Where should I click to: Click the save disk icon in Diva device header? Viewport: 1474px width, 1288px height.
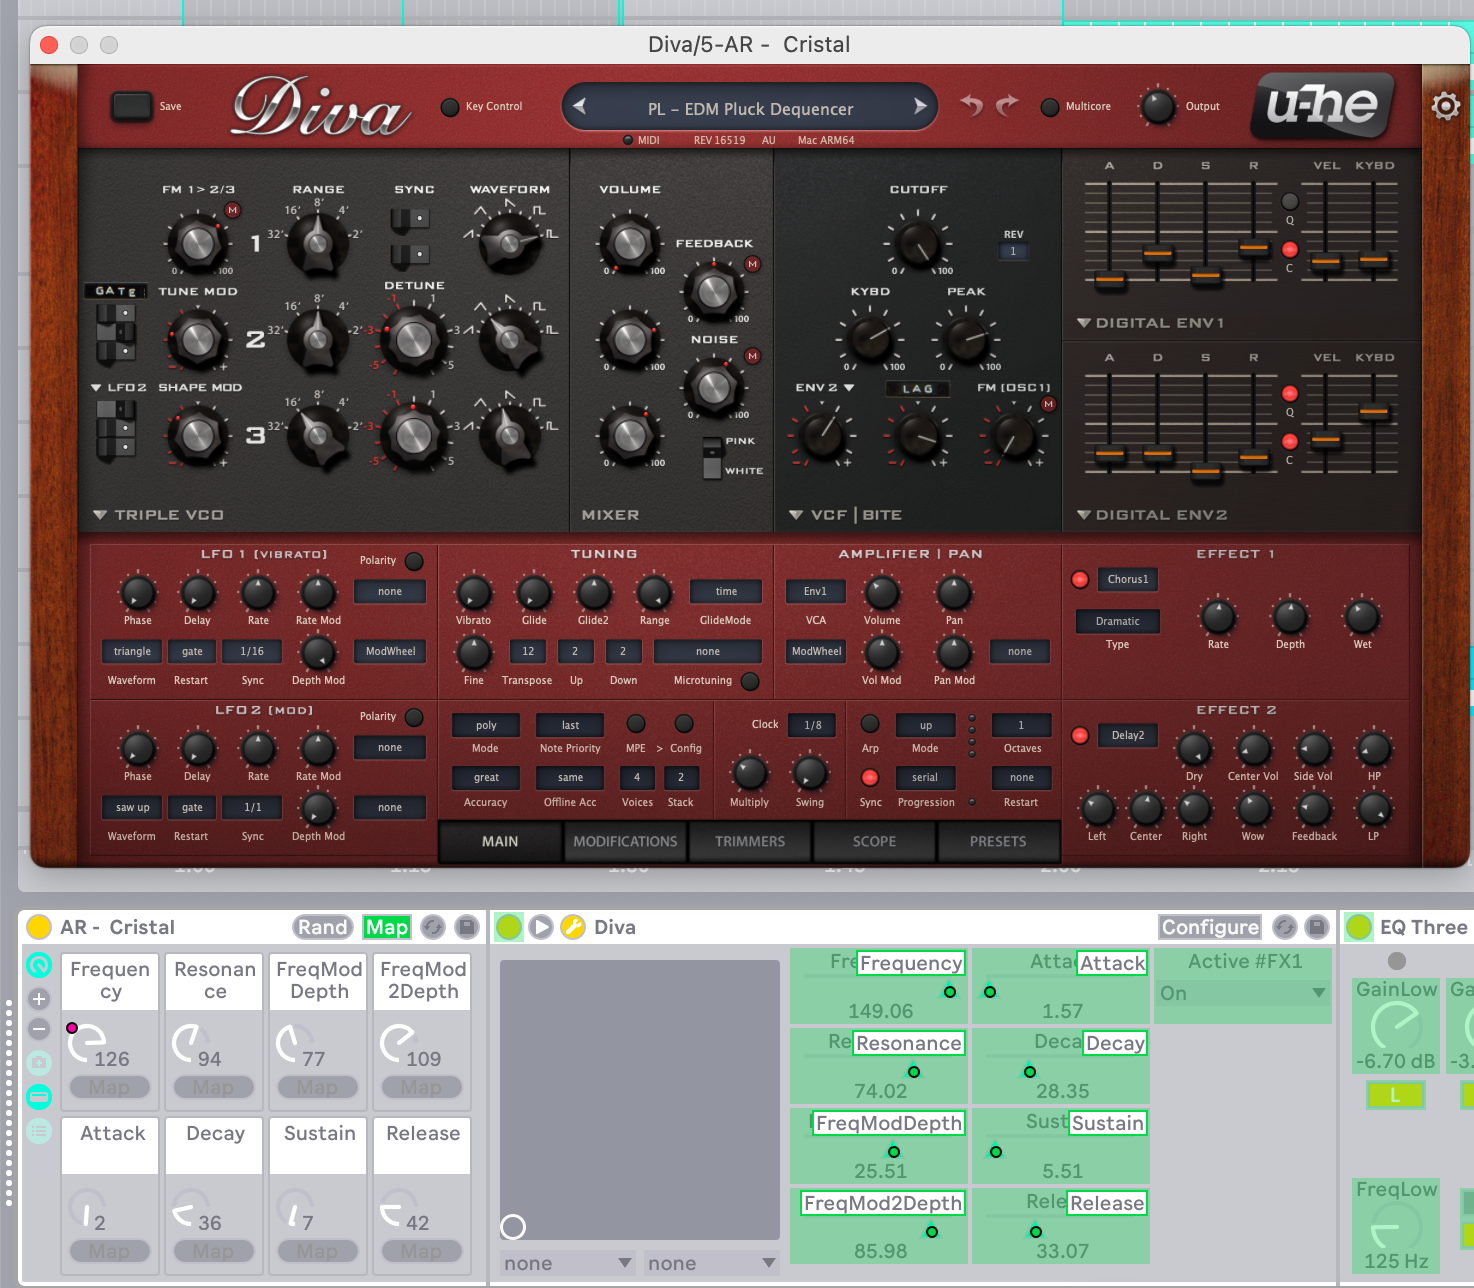[x=1318, y=927]
